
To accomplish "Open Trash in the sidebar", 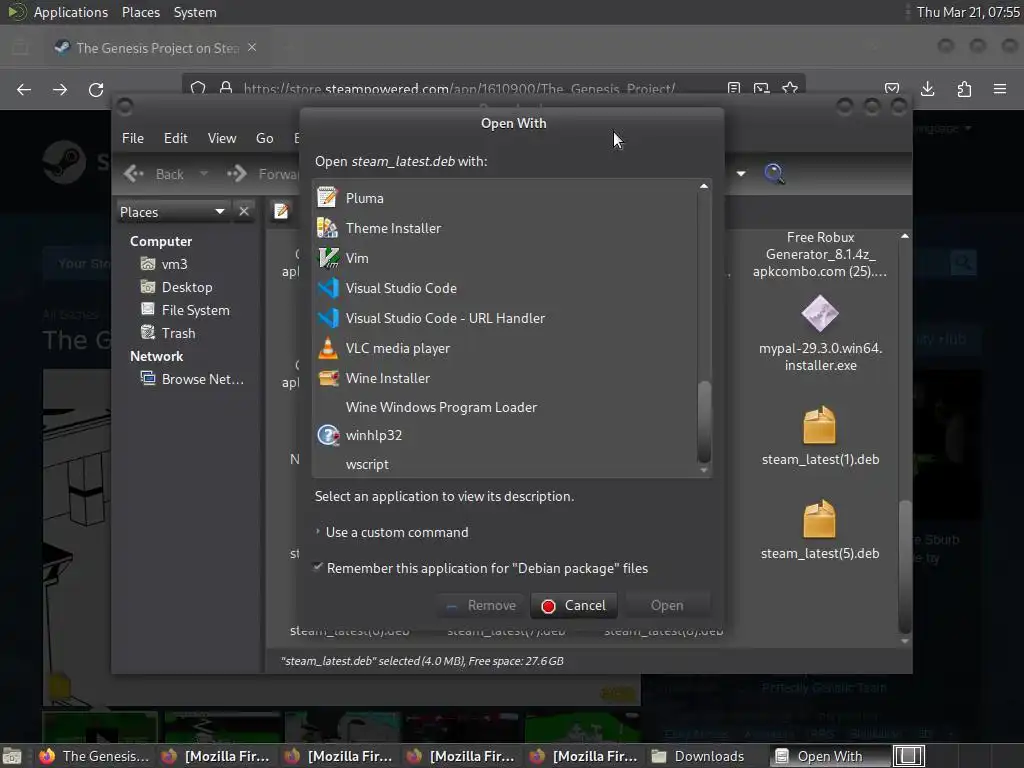I will pyautogui.click(x=178, y=333).
